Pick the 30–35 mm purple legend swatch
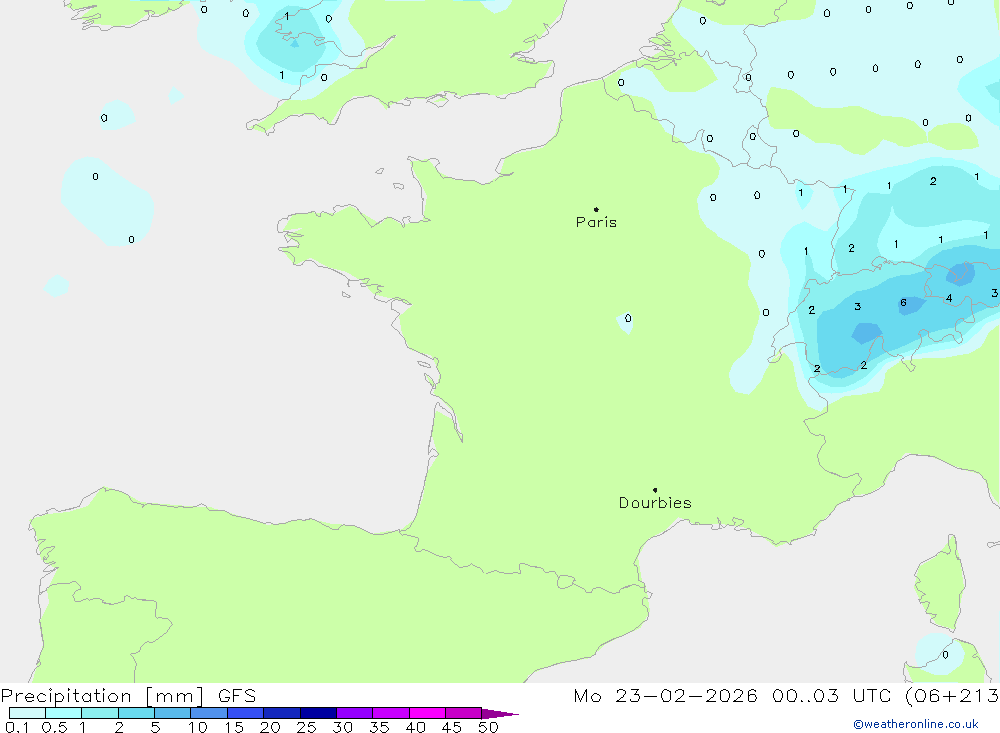The image size is (1000, 733). 355,713
